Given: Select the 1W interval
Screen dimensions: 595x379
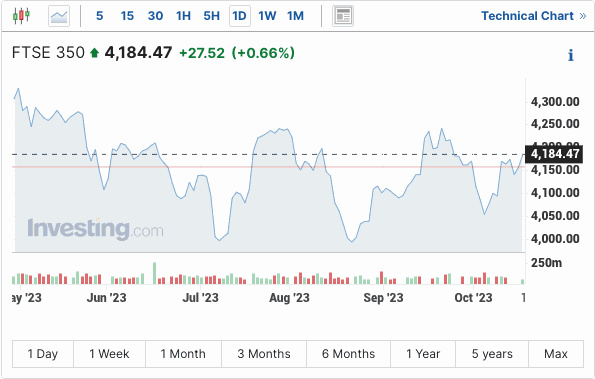Looking at the screenshot, I should point(267,16).
